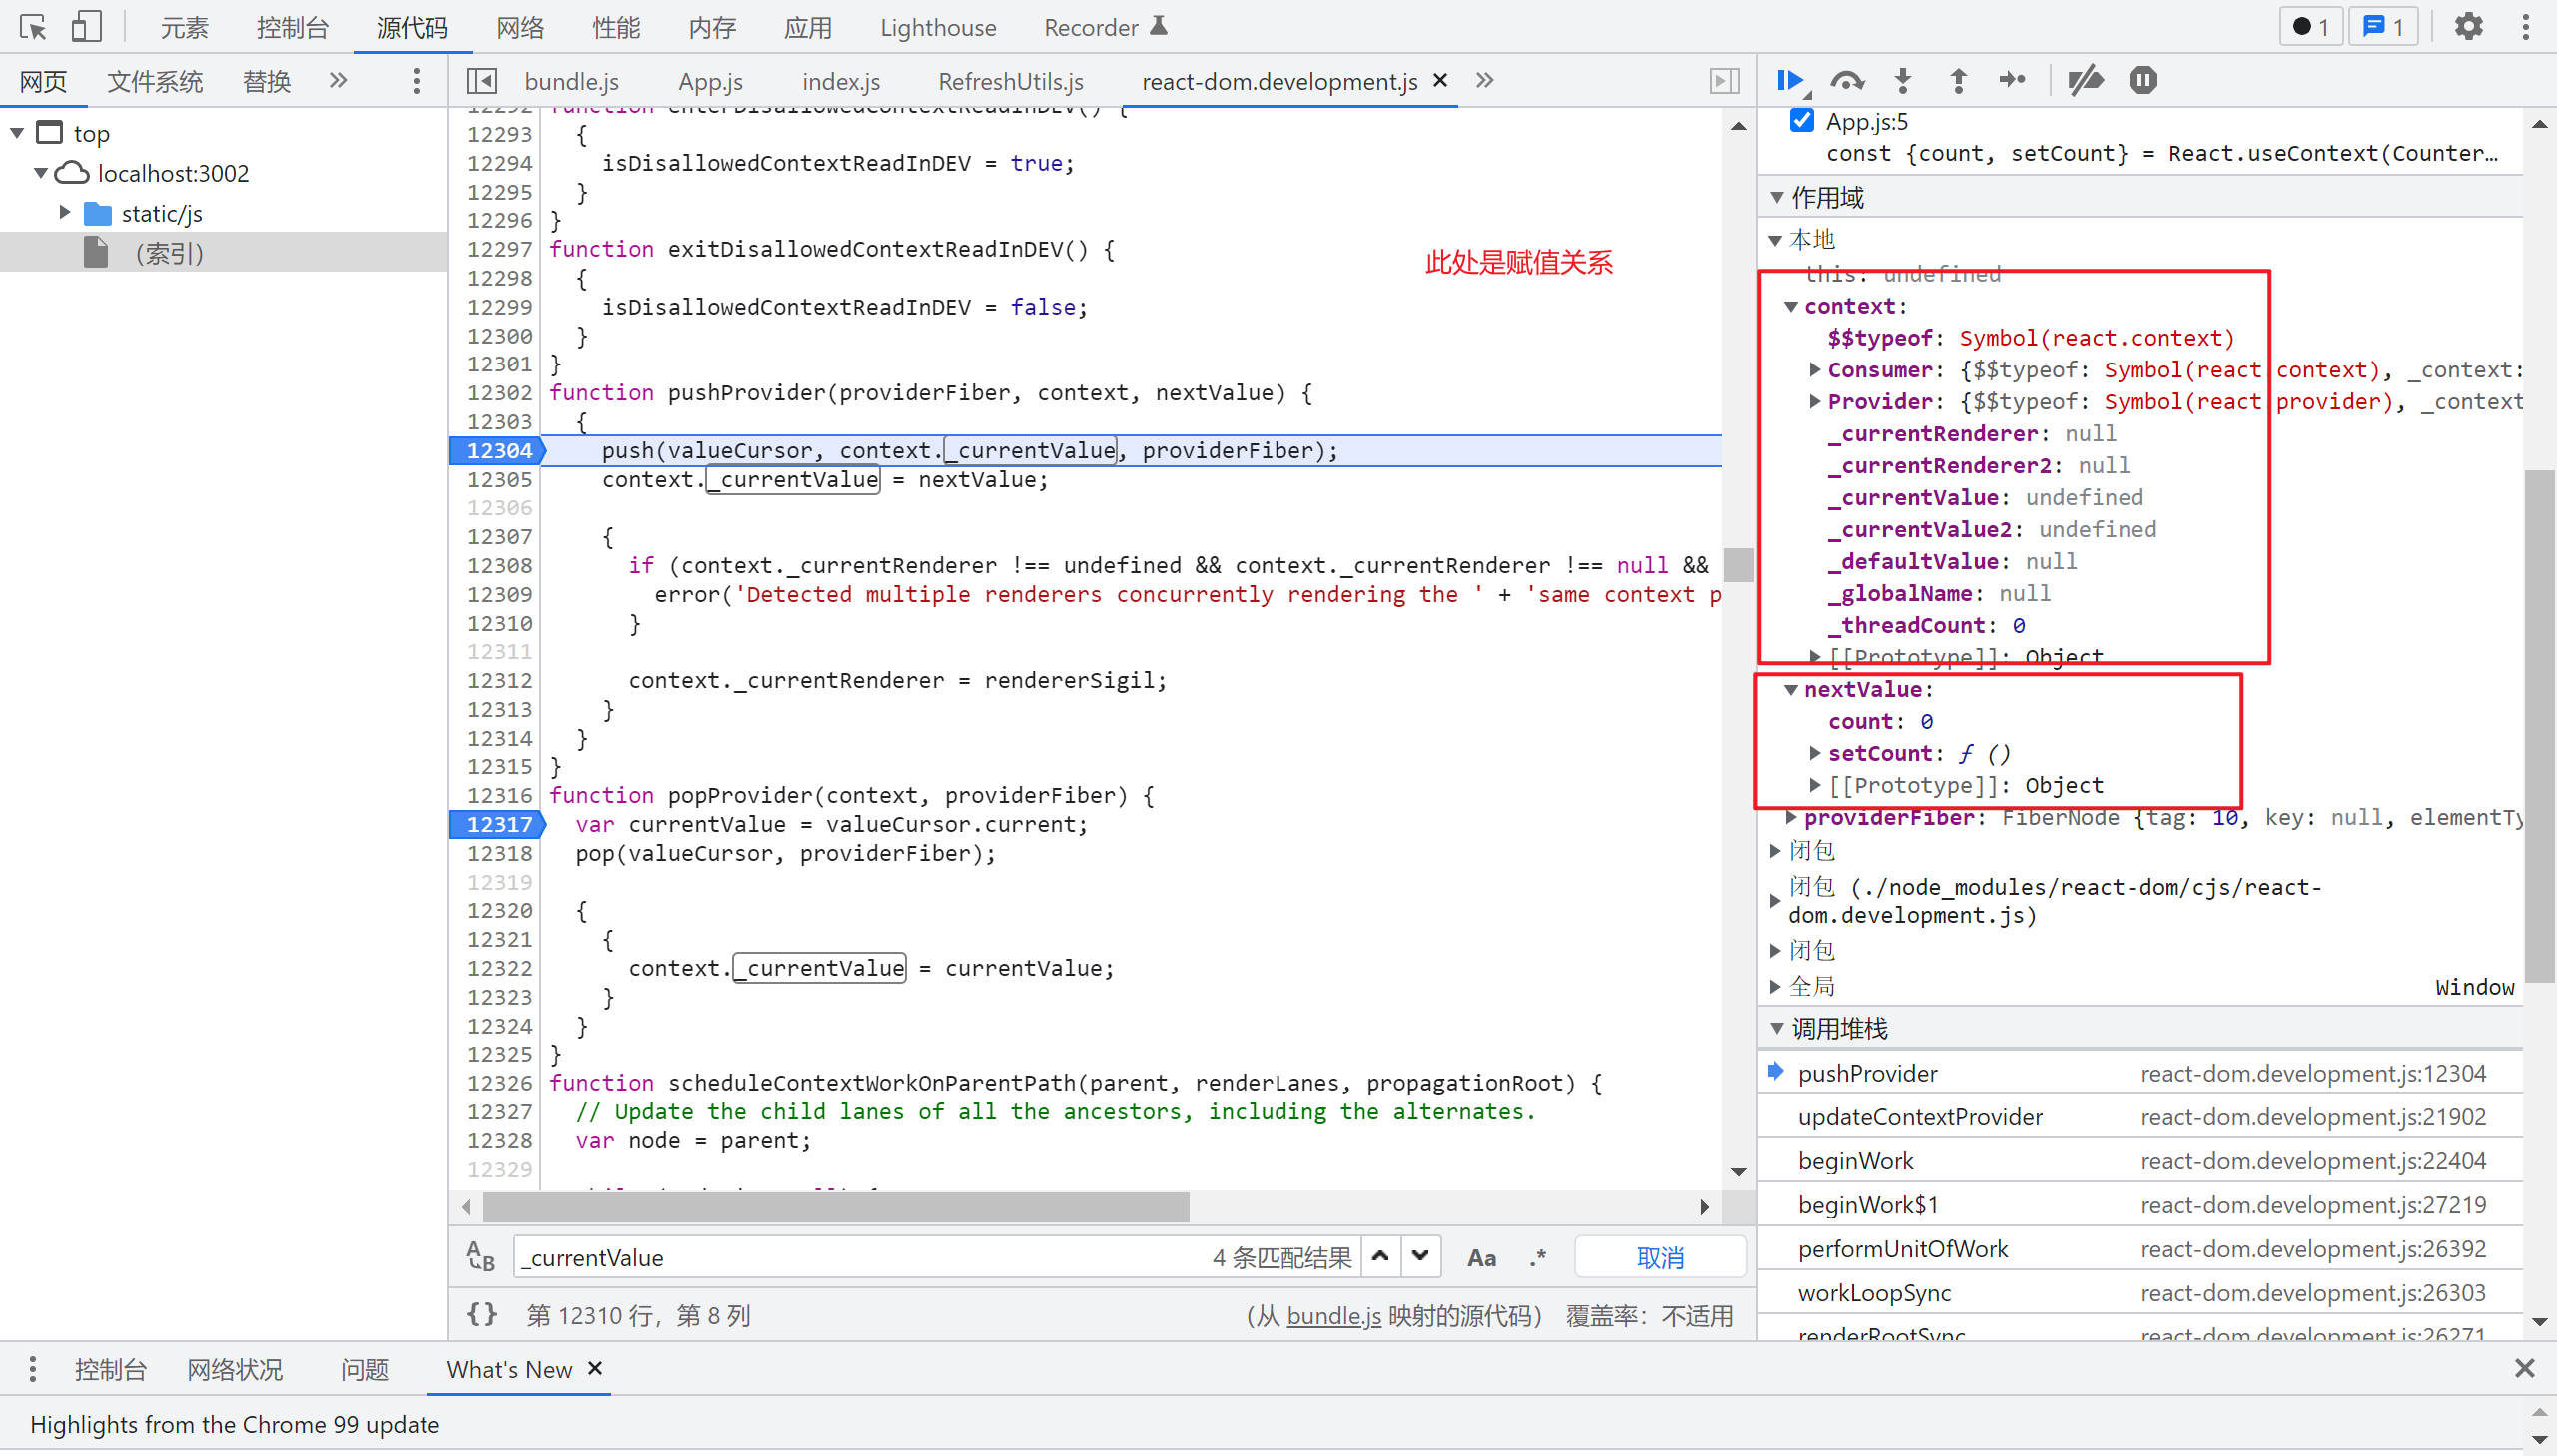Screen dimensions: 2557x1456
Task: Expand the providerFiber scope variable
Action: coord(1791,818)
